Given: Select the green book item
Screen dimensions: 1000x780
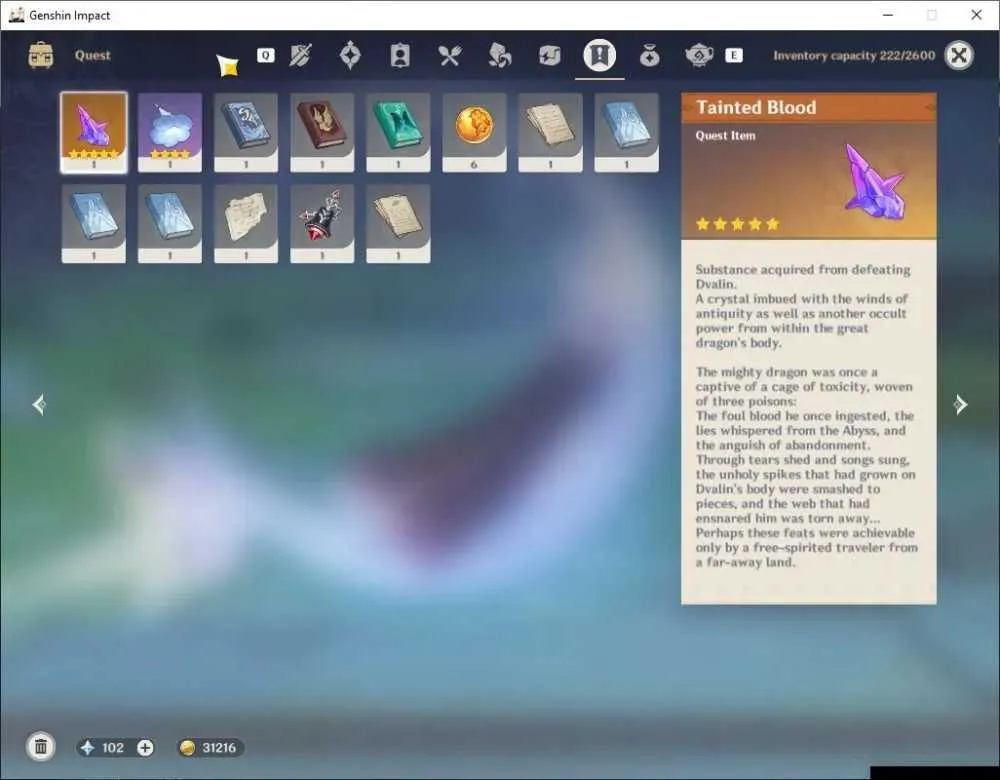Looking at the screenshot, I should [x=398, y=133].
